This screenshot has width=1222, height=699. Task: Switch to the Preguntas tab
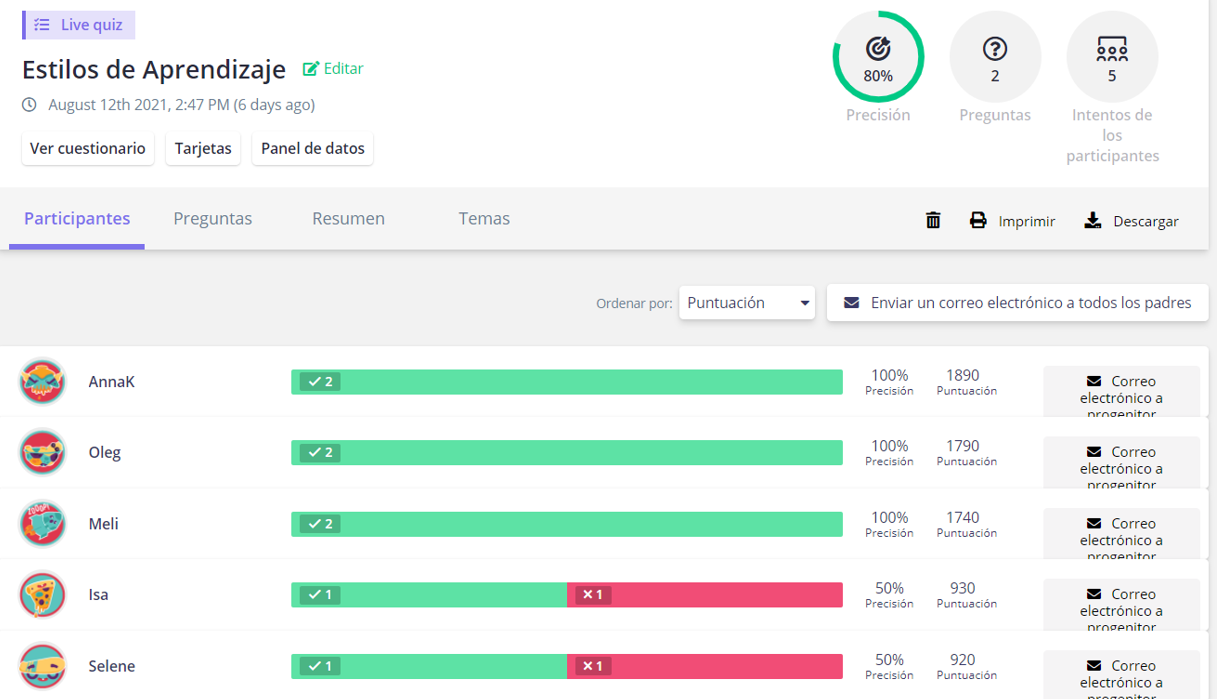[x=212, y=219]
